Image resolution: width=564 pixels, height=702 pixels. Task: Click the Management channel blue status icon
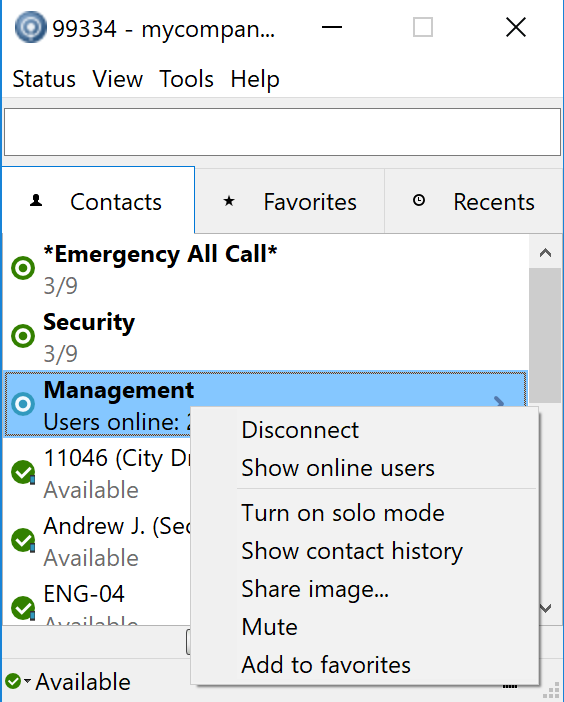tap(23, 404)
